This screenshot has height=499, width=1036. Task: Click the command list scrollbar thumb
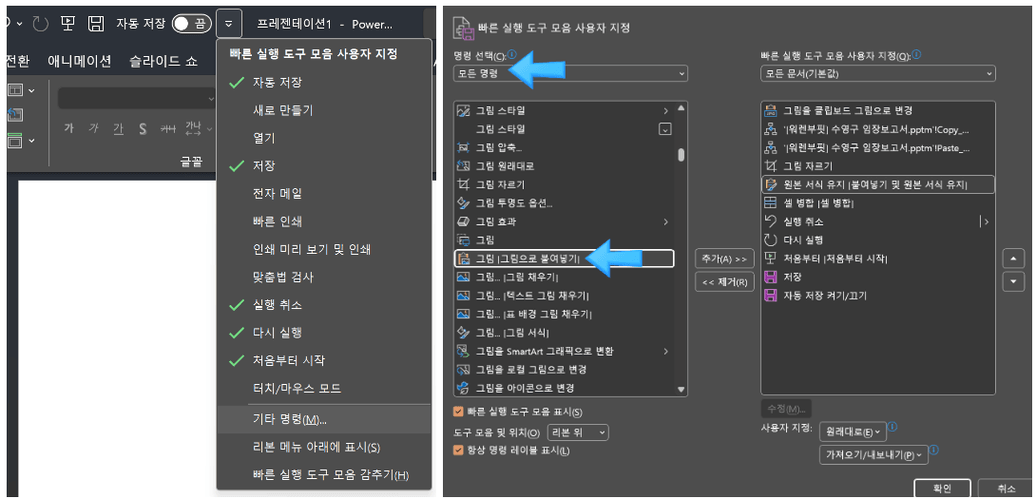pos(681,155)
